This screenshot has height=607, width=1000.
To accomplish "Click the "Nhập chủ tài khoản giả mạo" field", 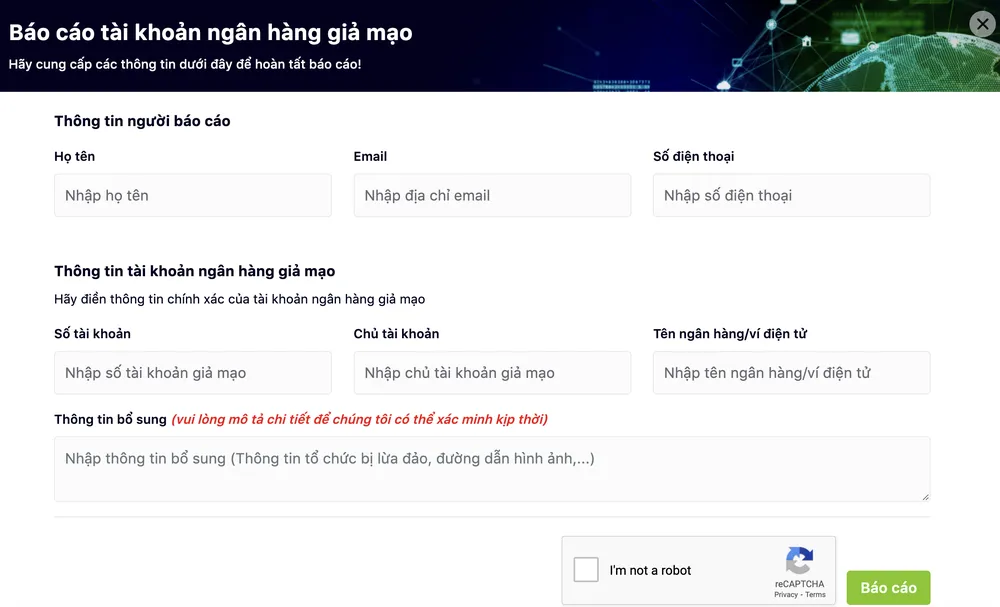I will [x=492, y=372].
